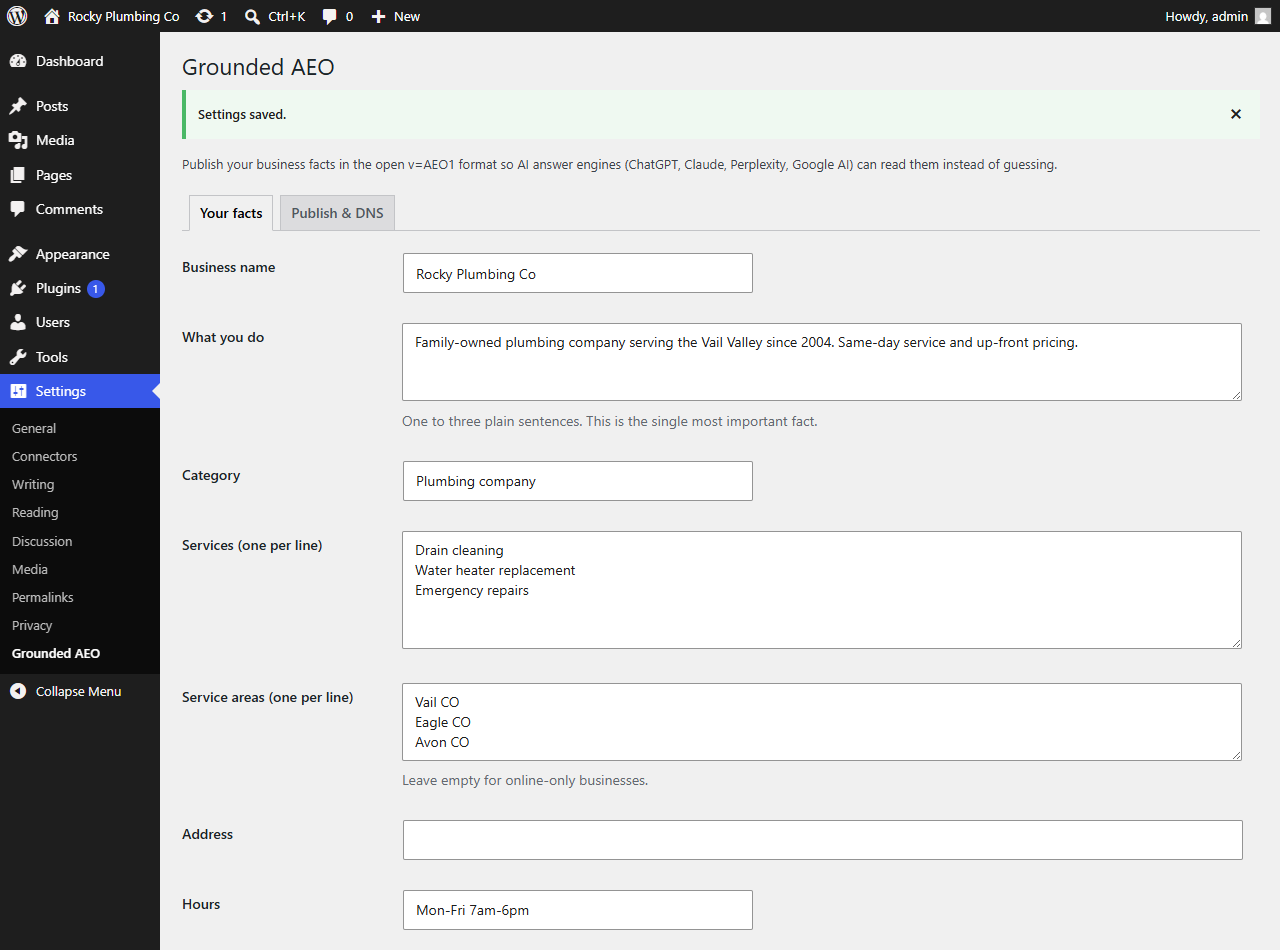The width and height of the screenshot is (1280, 950).
Task: Click Rocky Plumbing Co site name
Action: pos(124,16)
